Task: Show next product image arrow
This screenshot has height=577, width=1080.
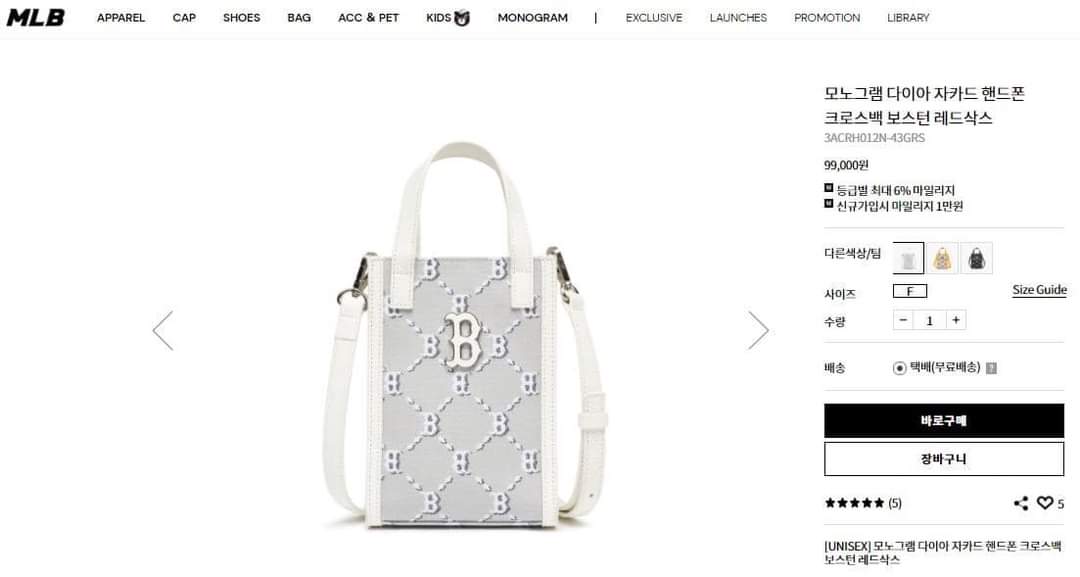Action: coord(758,331)
